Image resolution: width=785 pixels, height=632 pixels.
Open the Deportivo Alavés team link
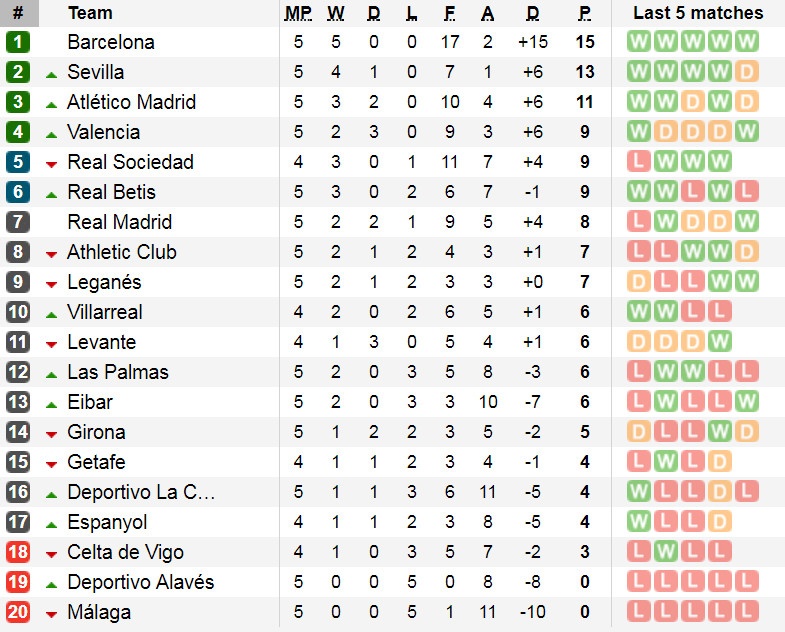(140, 582)
